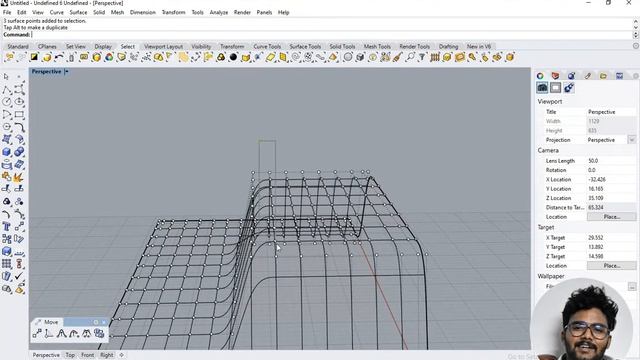Switch to the Front viewport tab

point(87,355)
